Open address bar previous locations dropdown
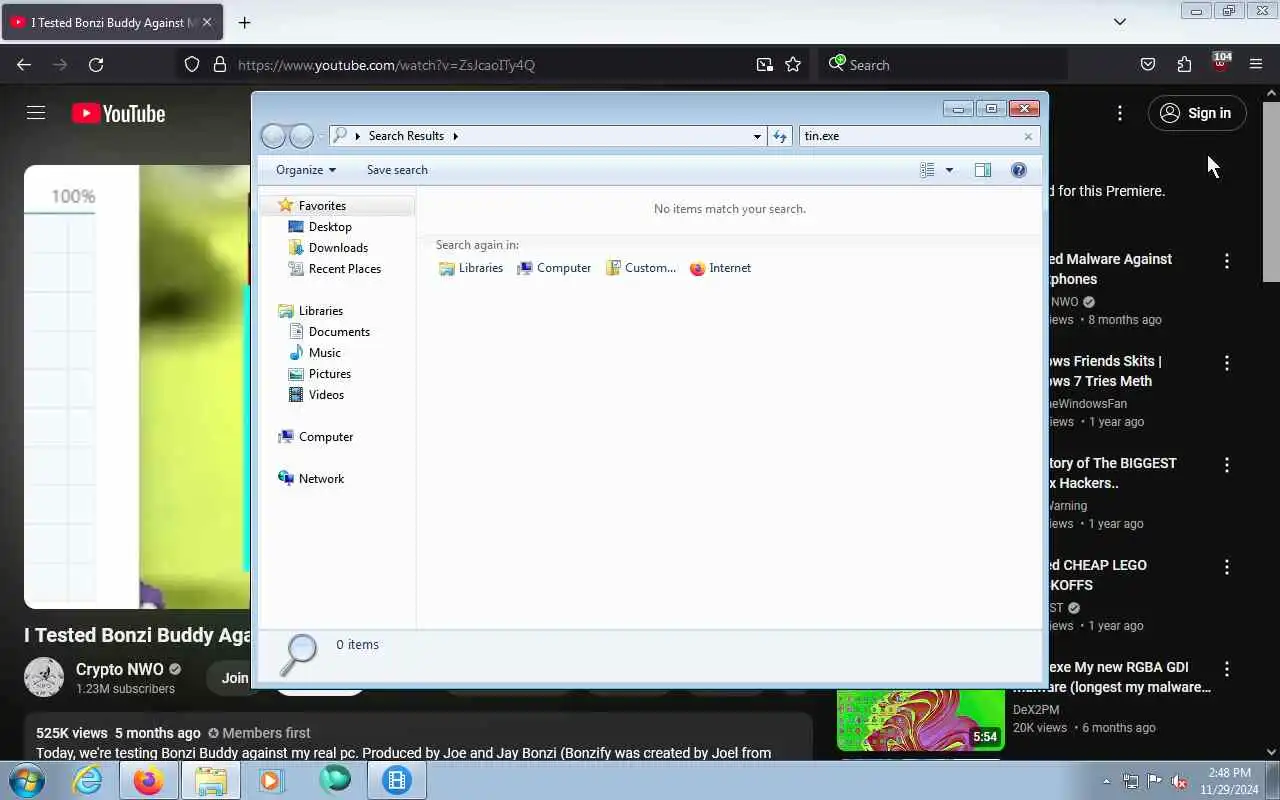This screenshot has height=800, width=1280. [757, 136]
